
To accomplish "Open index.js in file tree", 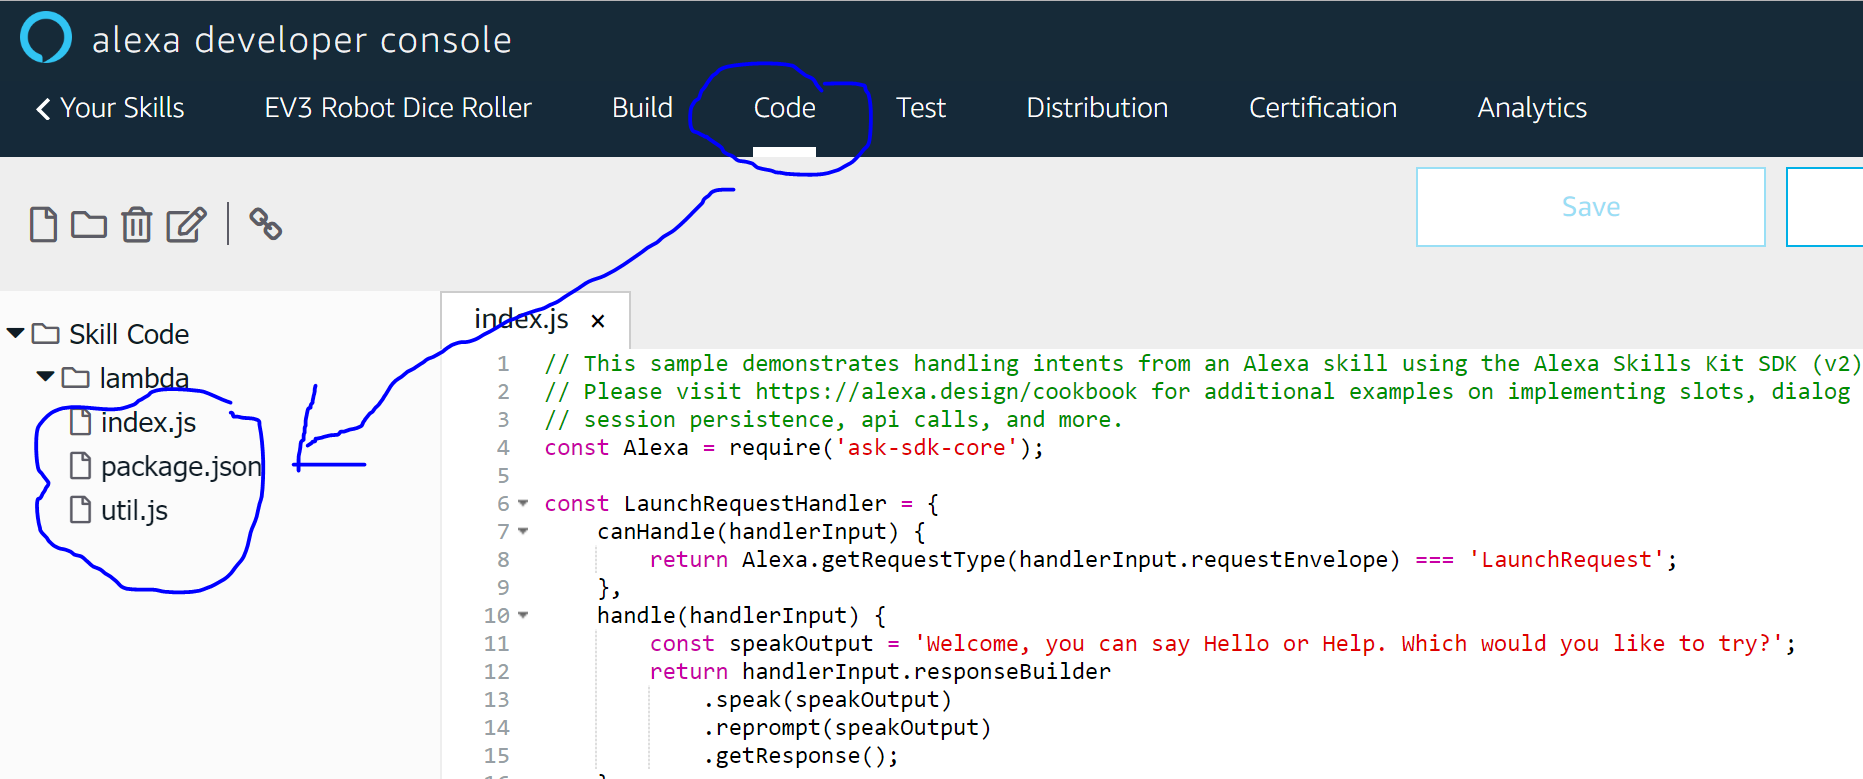I will tap(148, 423).
